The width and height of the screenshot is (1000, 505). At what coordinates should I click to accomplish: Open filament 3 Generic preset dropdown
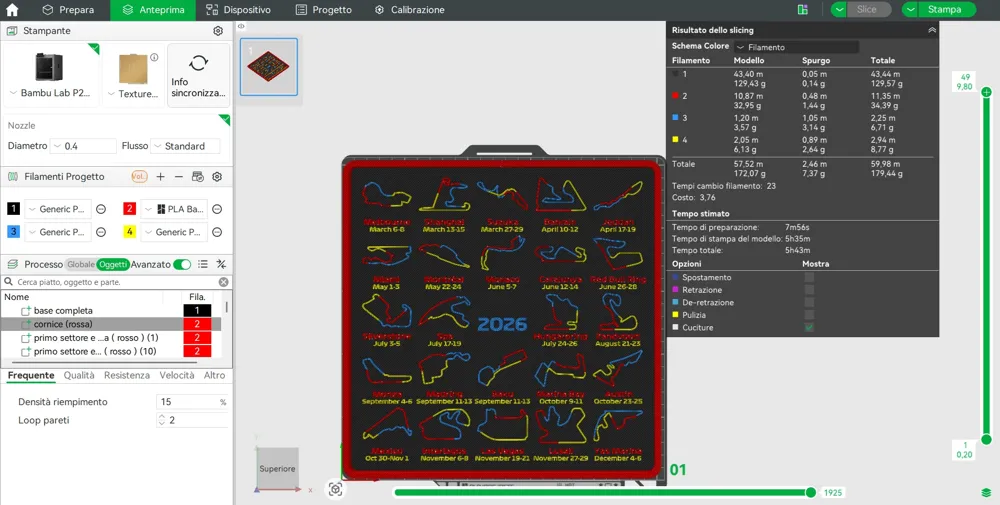click(58, 232)
